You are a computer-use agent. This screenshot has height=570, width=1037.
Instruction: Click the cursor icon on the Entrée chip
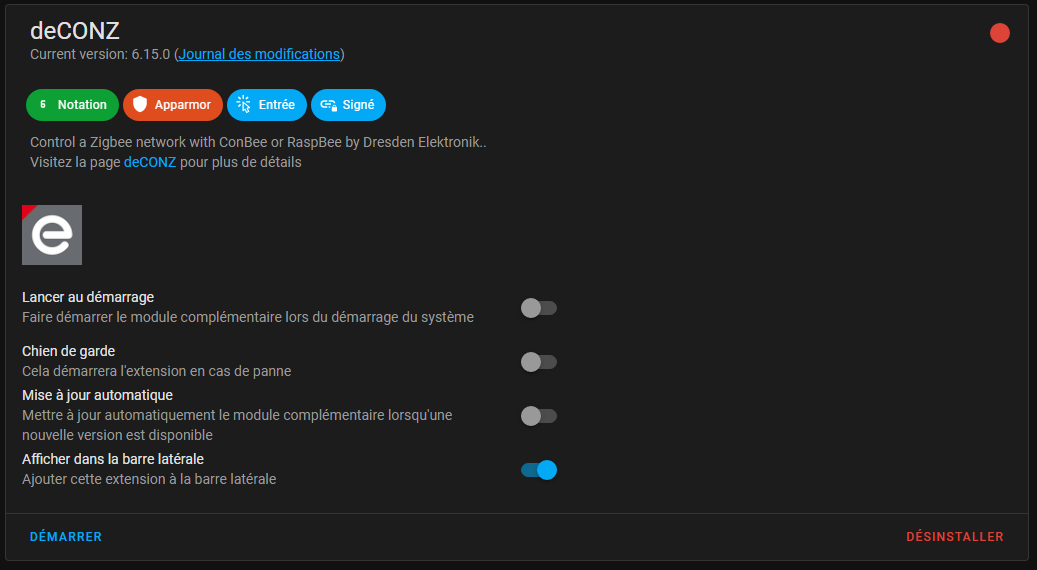243,105
